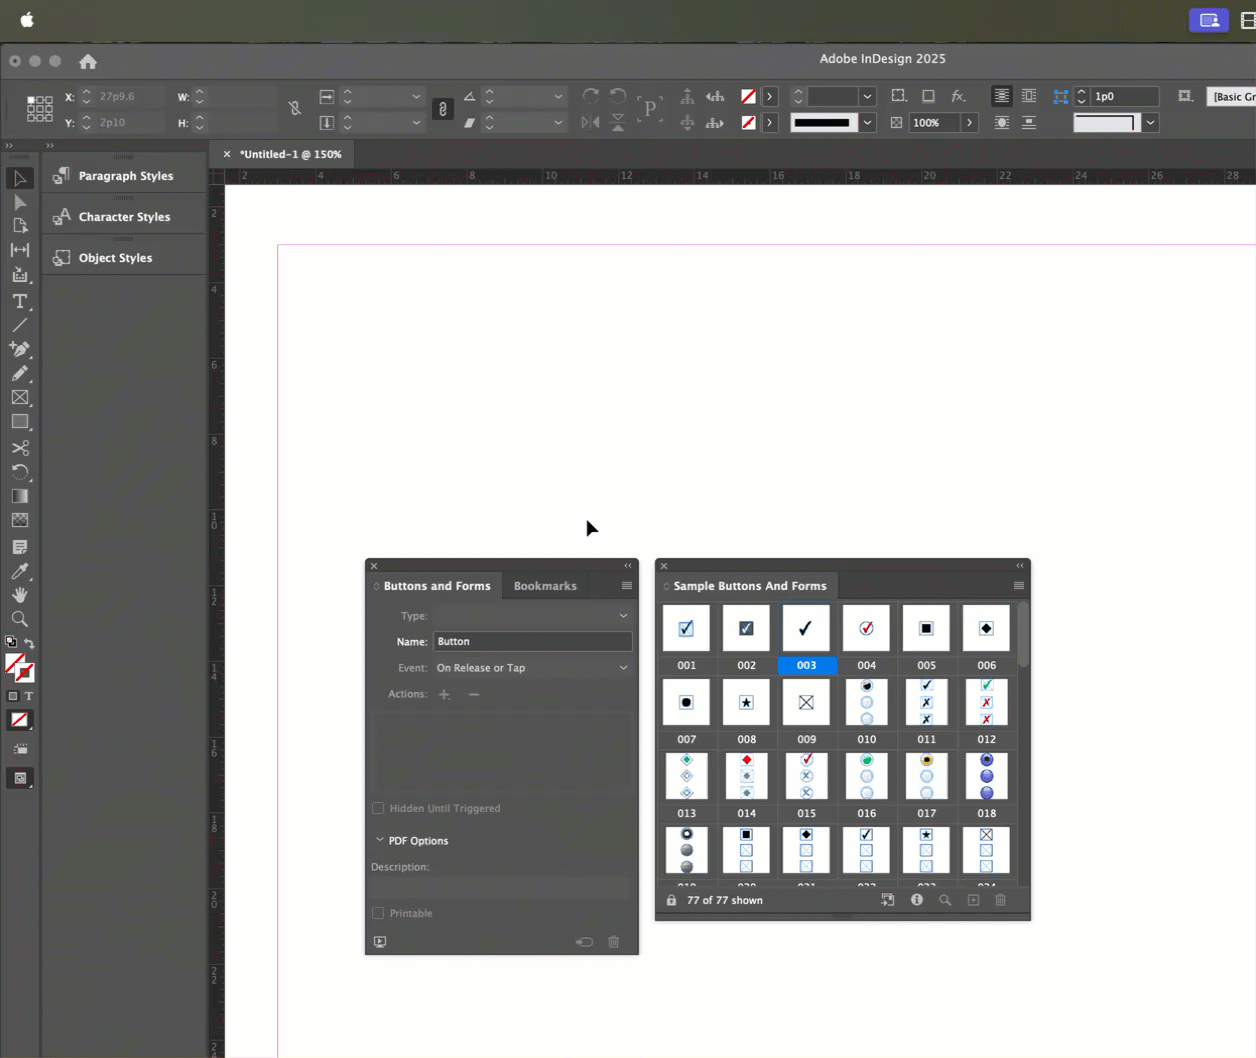Image resolution: width=1256 pixels, height=1058 pixels.
Task: Click the fx effects icon
Action: (x=958, y=96)
